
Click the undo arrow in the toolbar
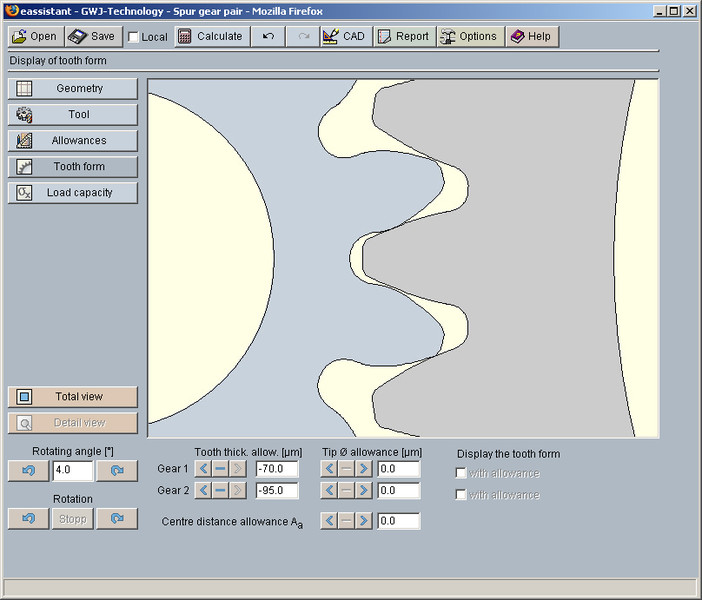[268, 36]
